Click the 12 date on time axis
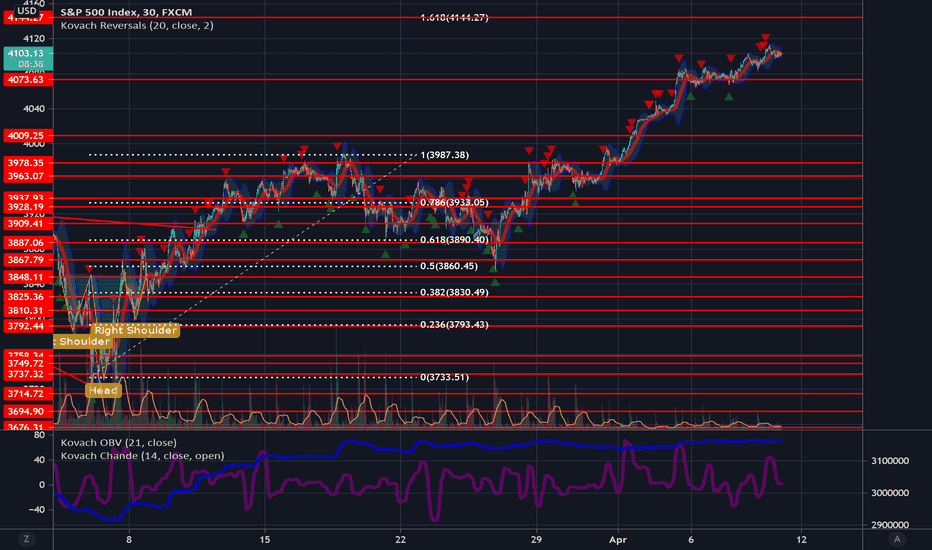Viewport: 932px width, 550px height. coord(802,540)
